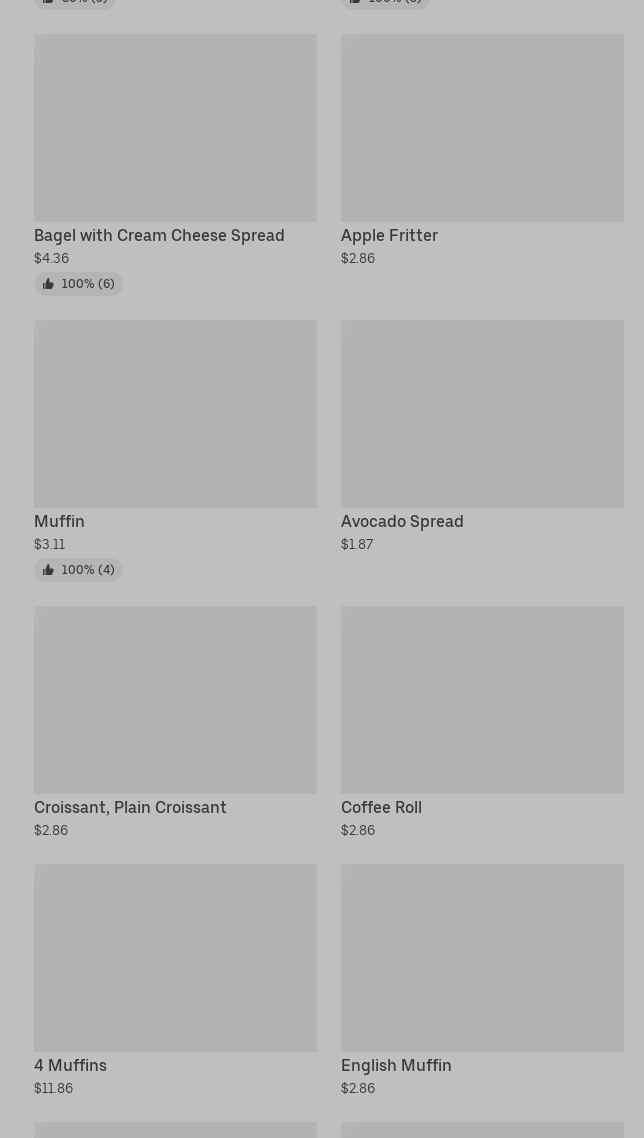
Task: Select the 4 Muffins image
Action: pos(175,958)
